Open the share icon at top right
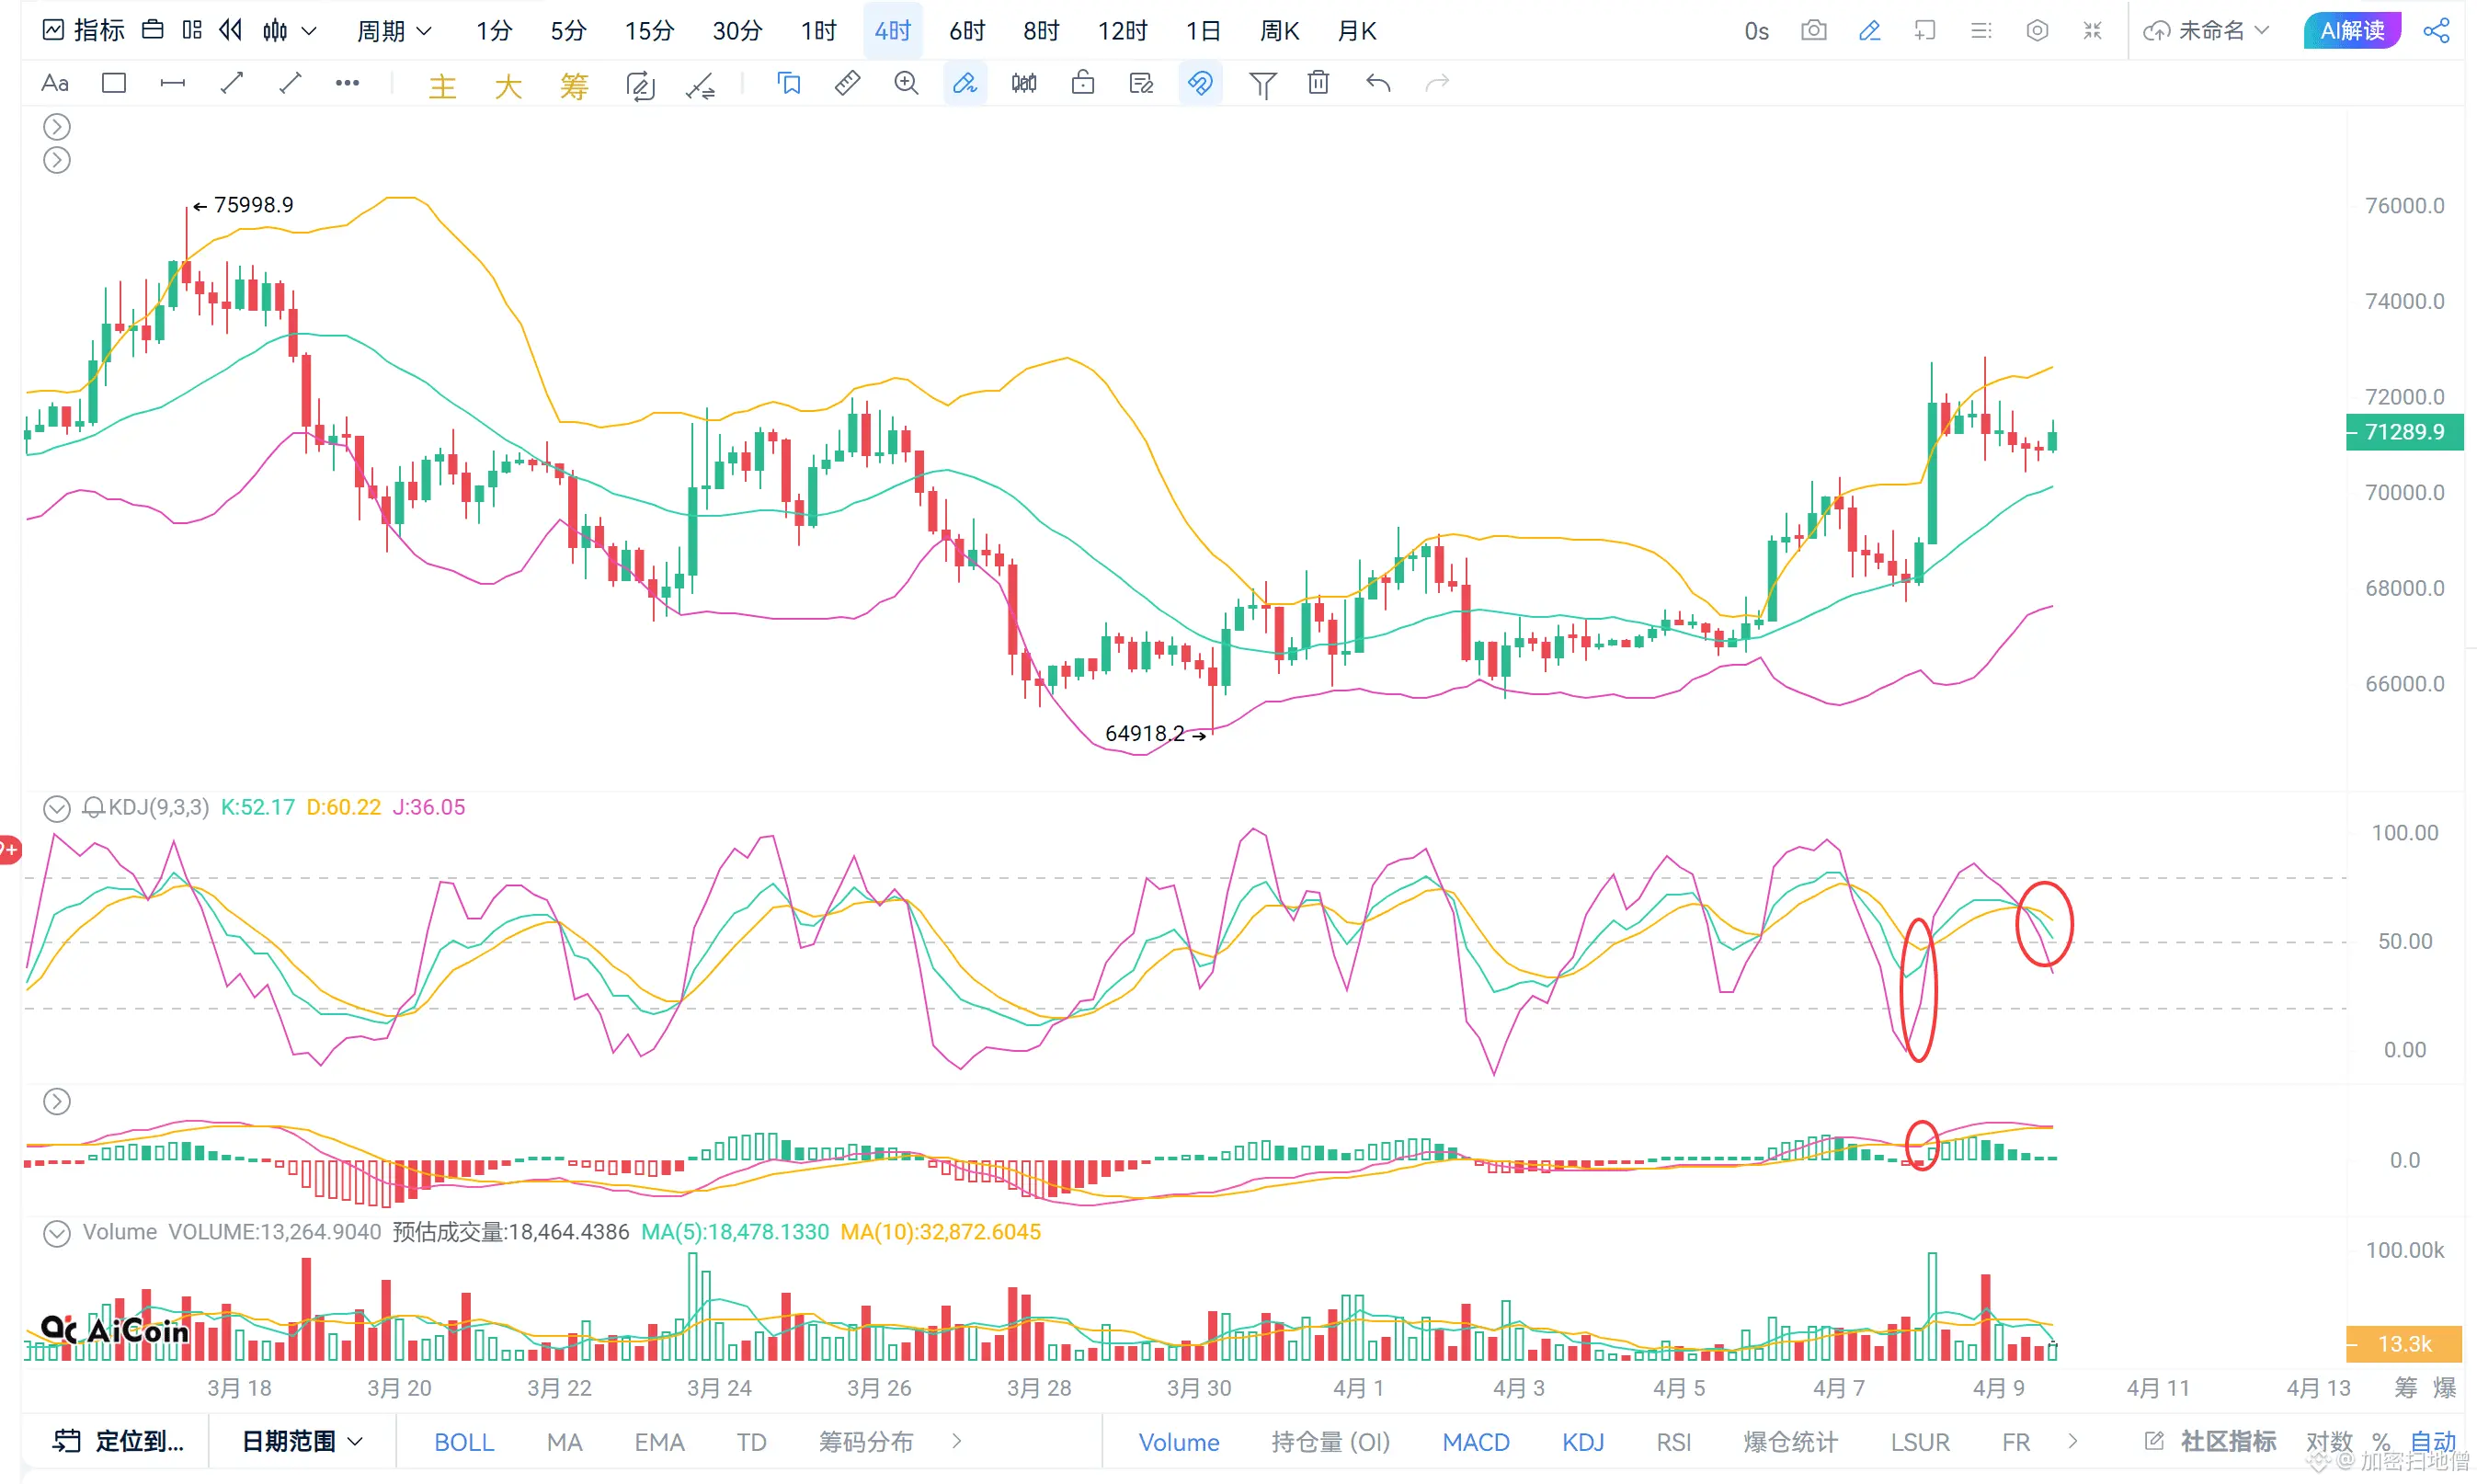 coord(2436,31)
